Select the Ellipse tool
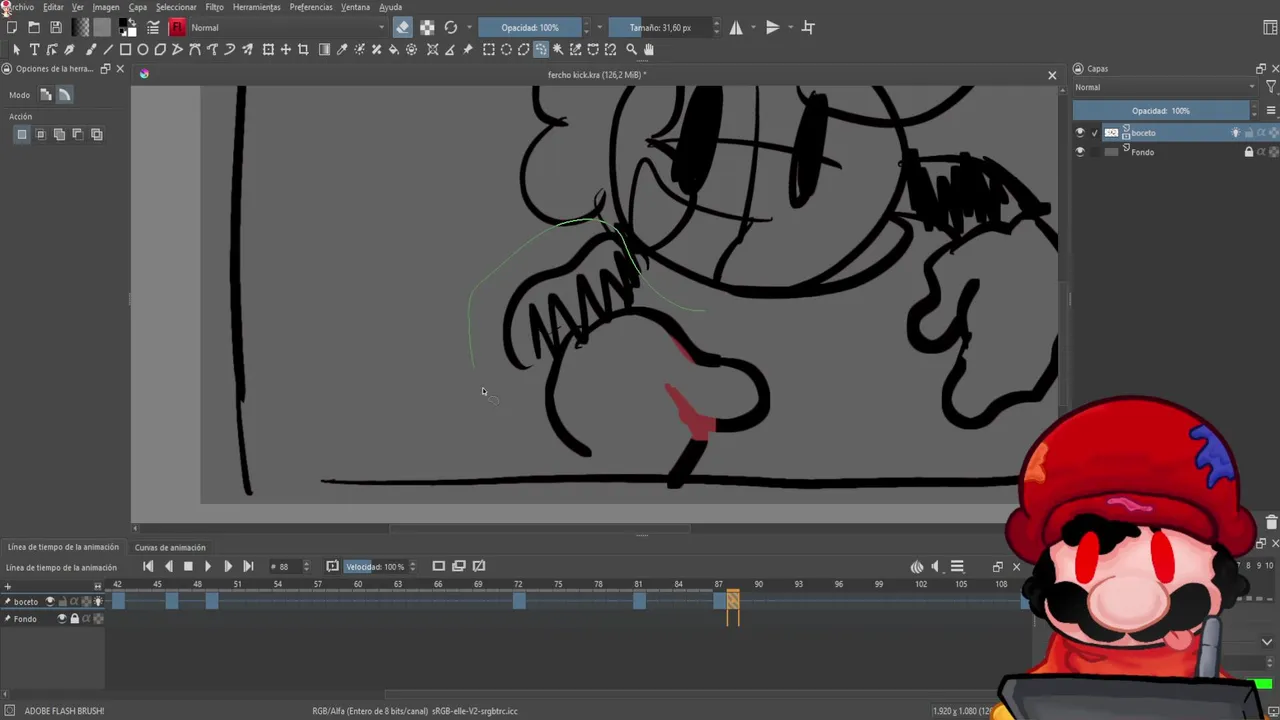1280x720 pixels. [x=143, y=49]
